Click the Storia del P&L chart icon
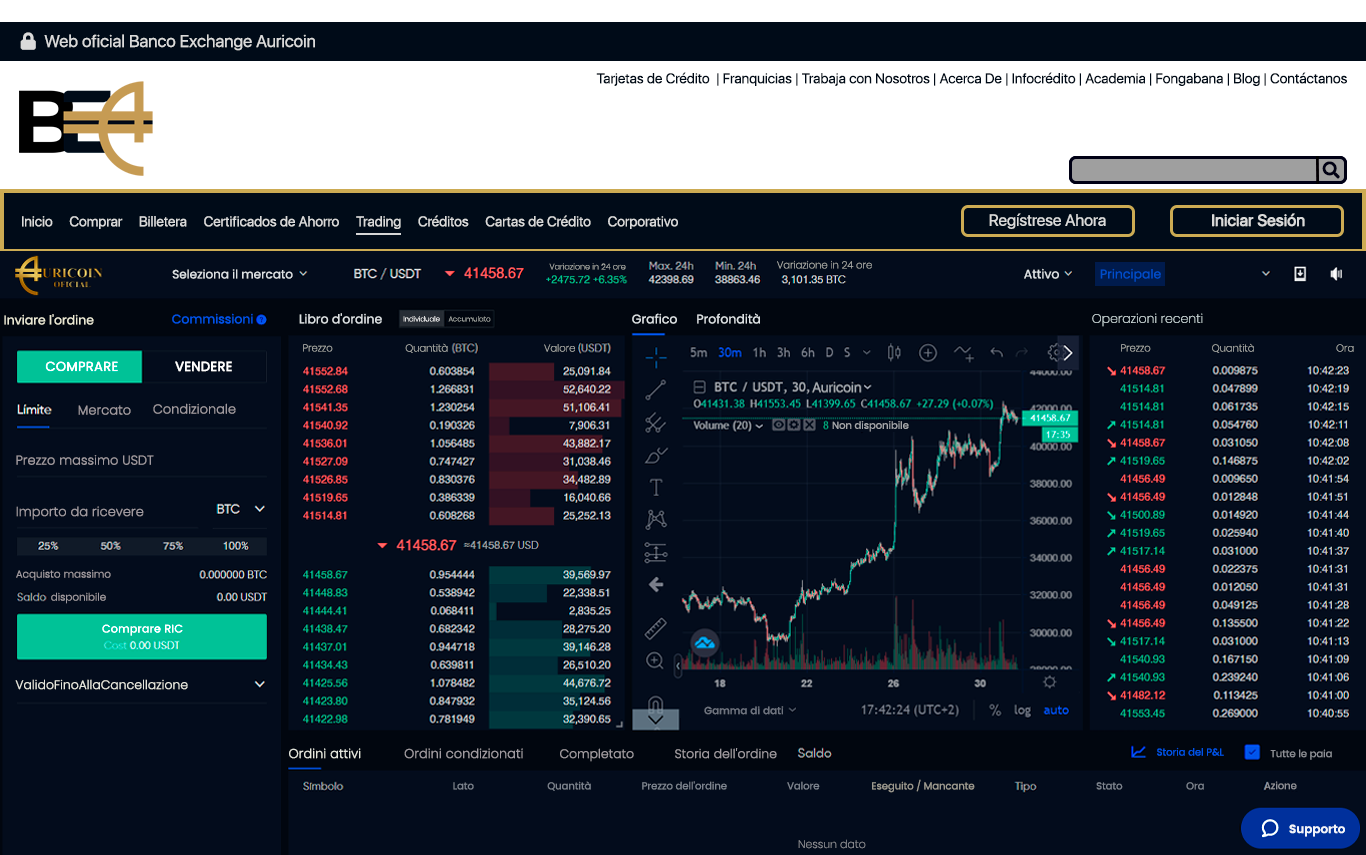The image size is (1366, 855). click(1138, 752)
